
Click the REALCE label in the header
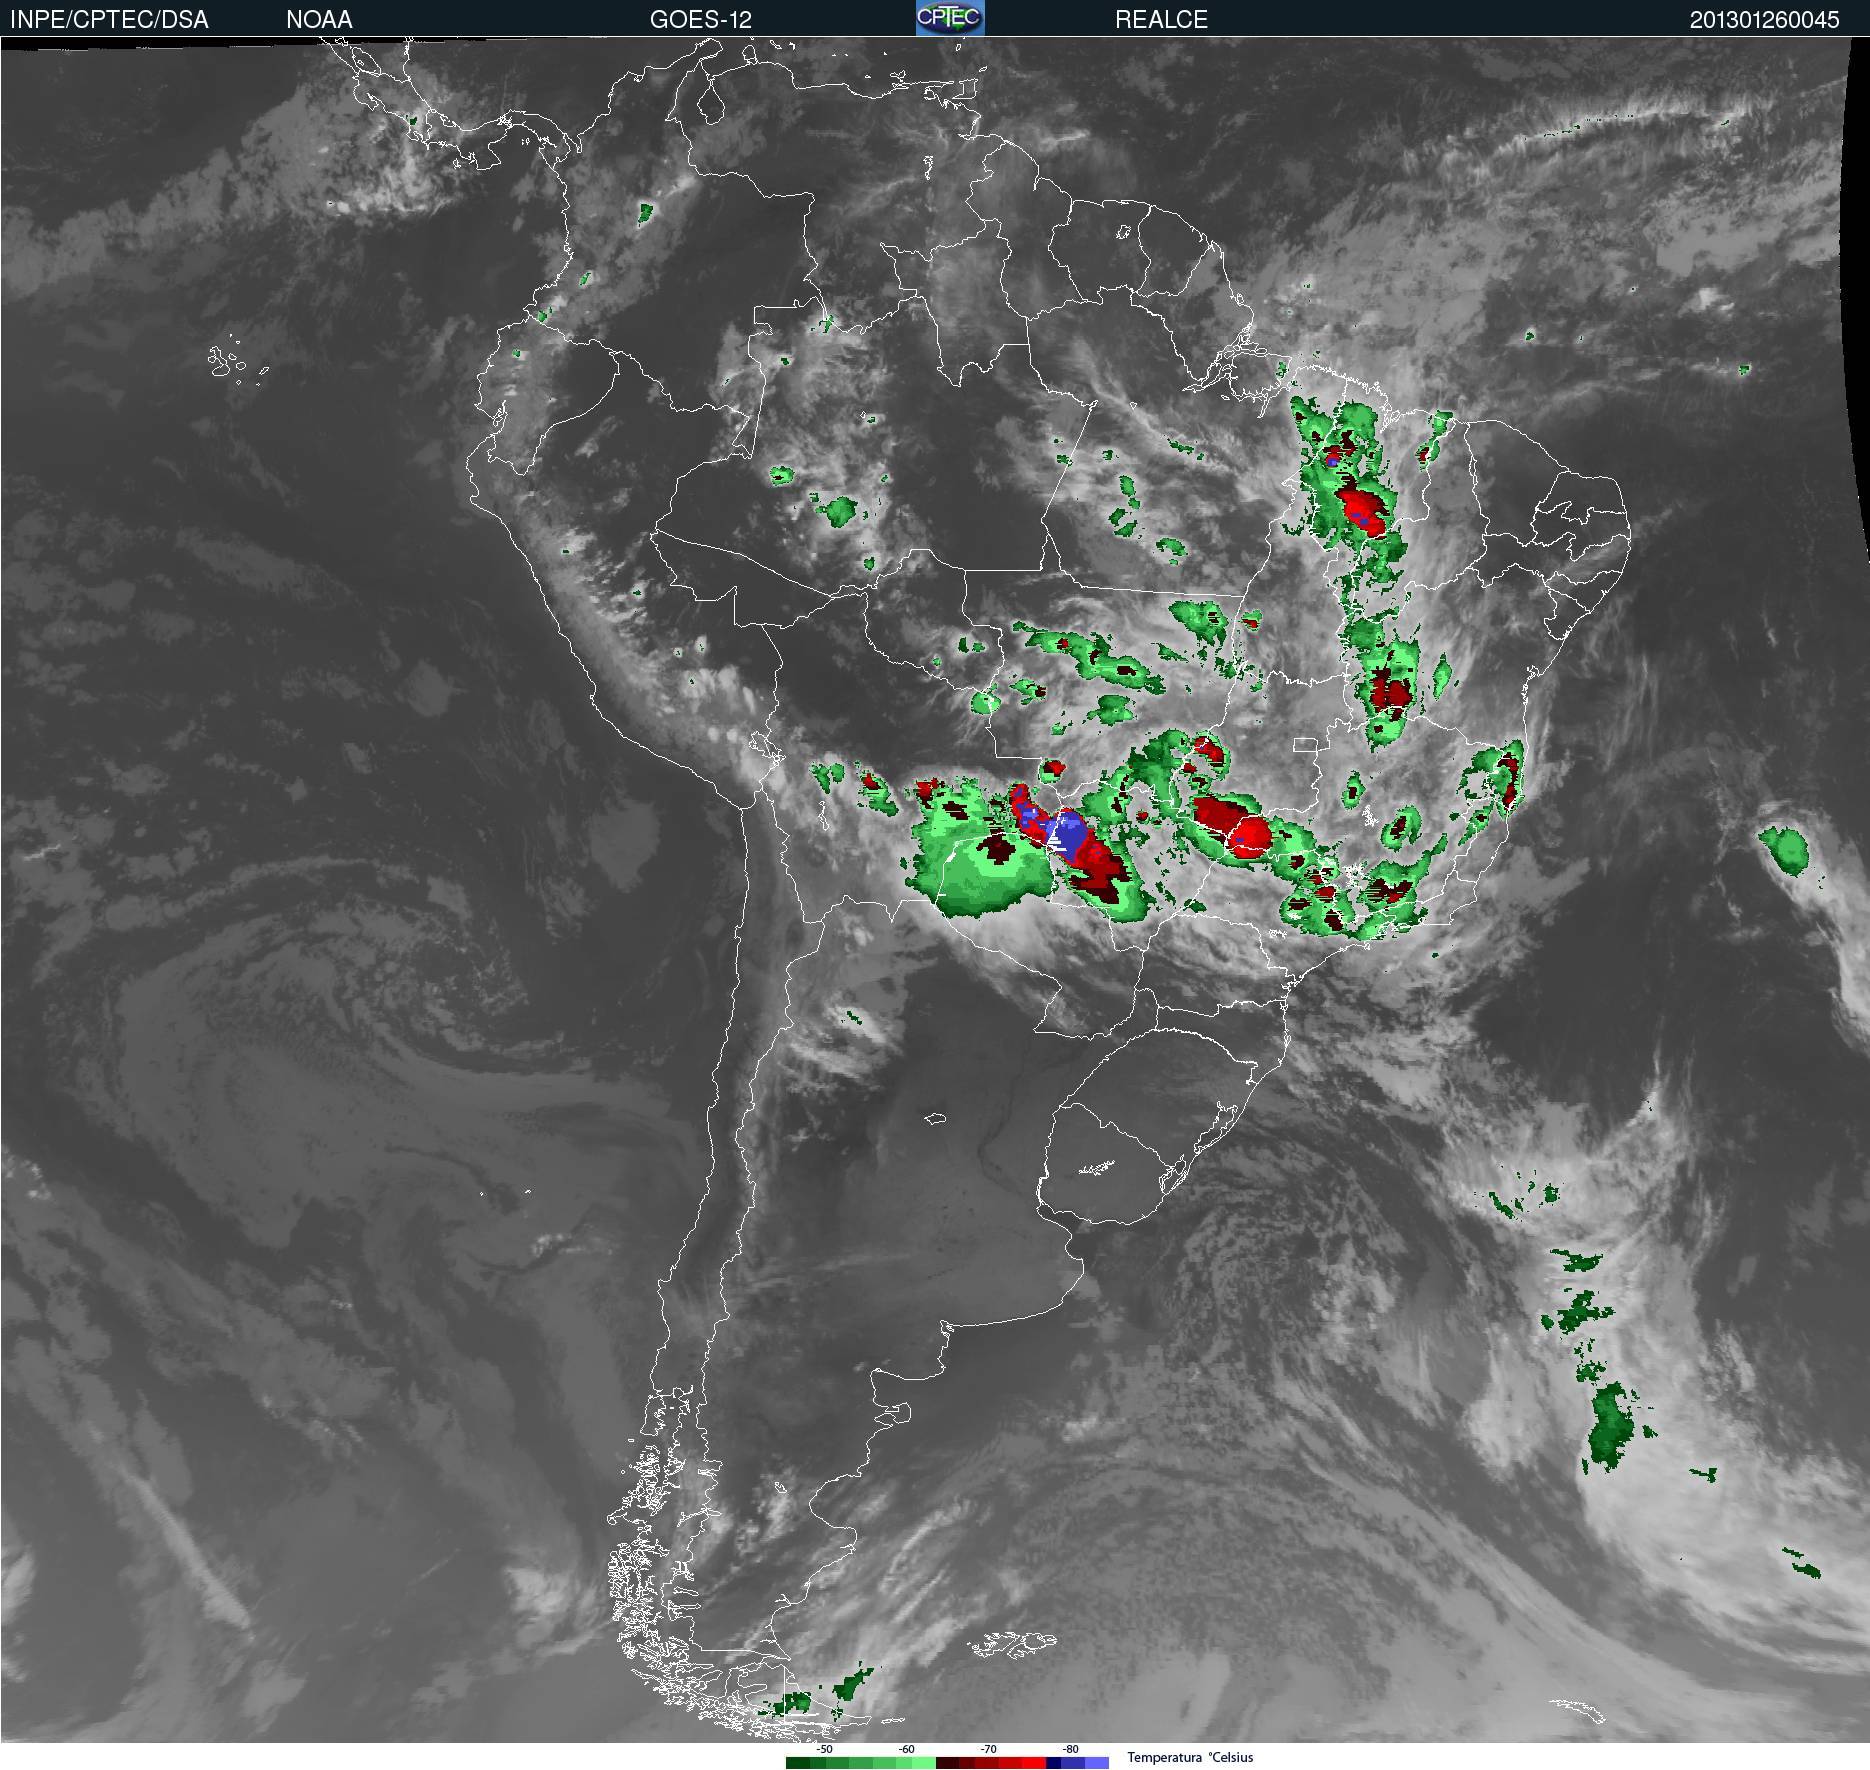tap(1161, 20)
